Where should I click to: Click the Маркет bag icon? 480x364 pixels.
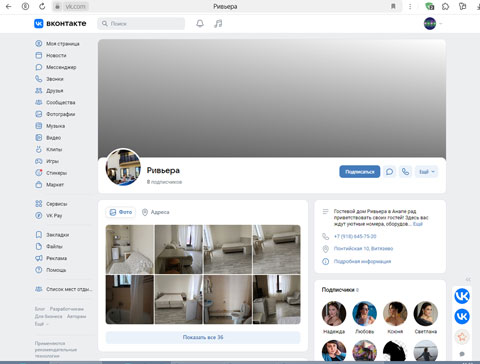pyautogui.click(x=39, y=184)
